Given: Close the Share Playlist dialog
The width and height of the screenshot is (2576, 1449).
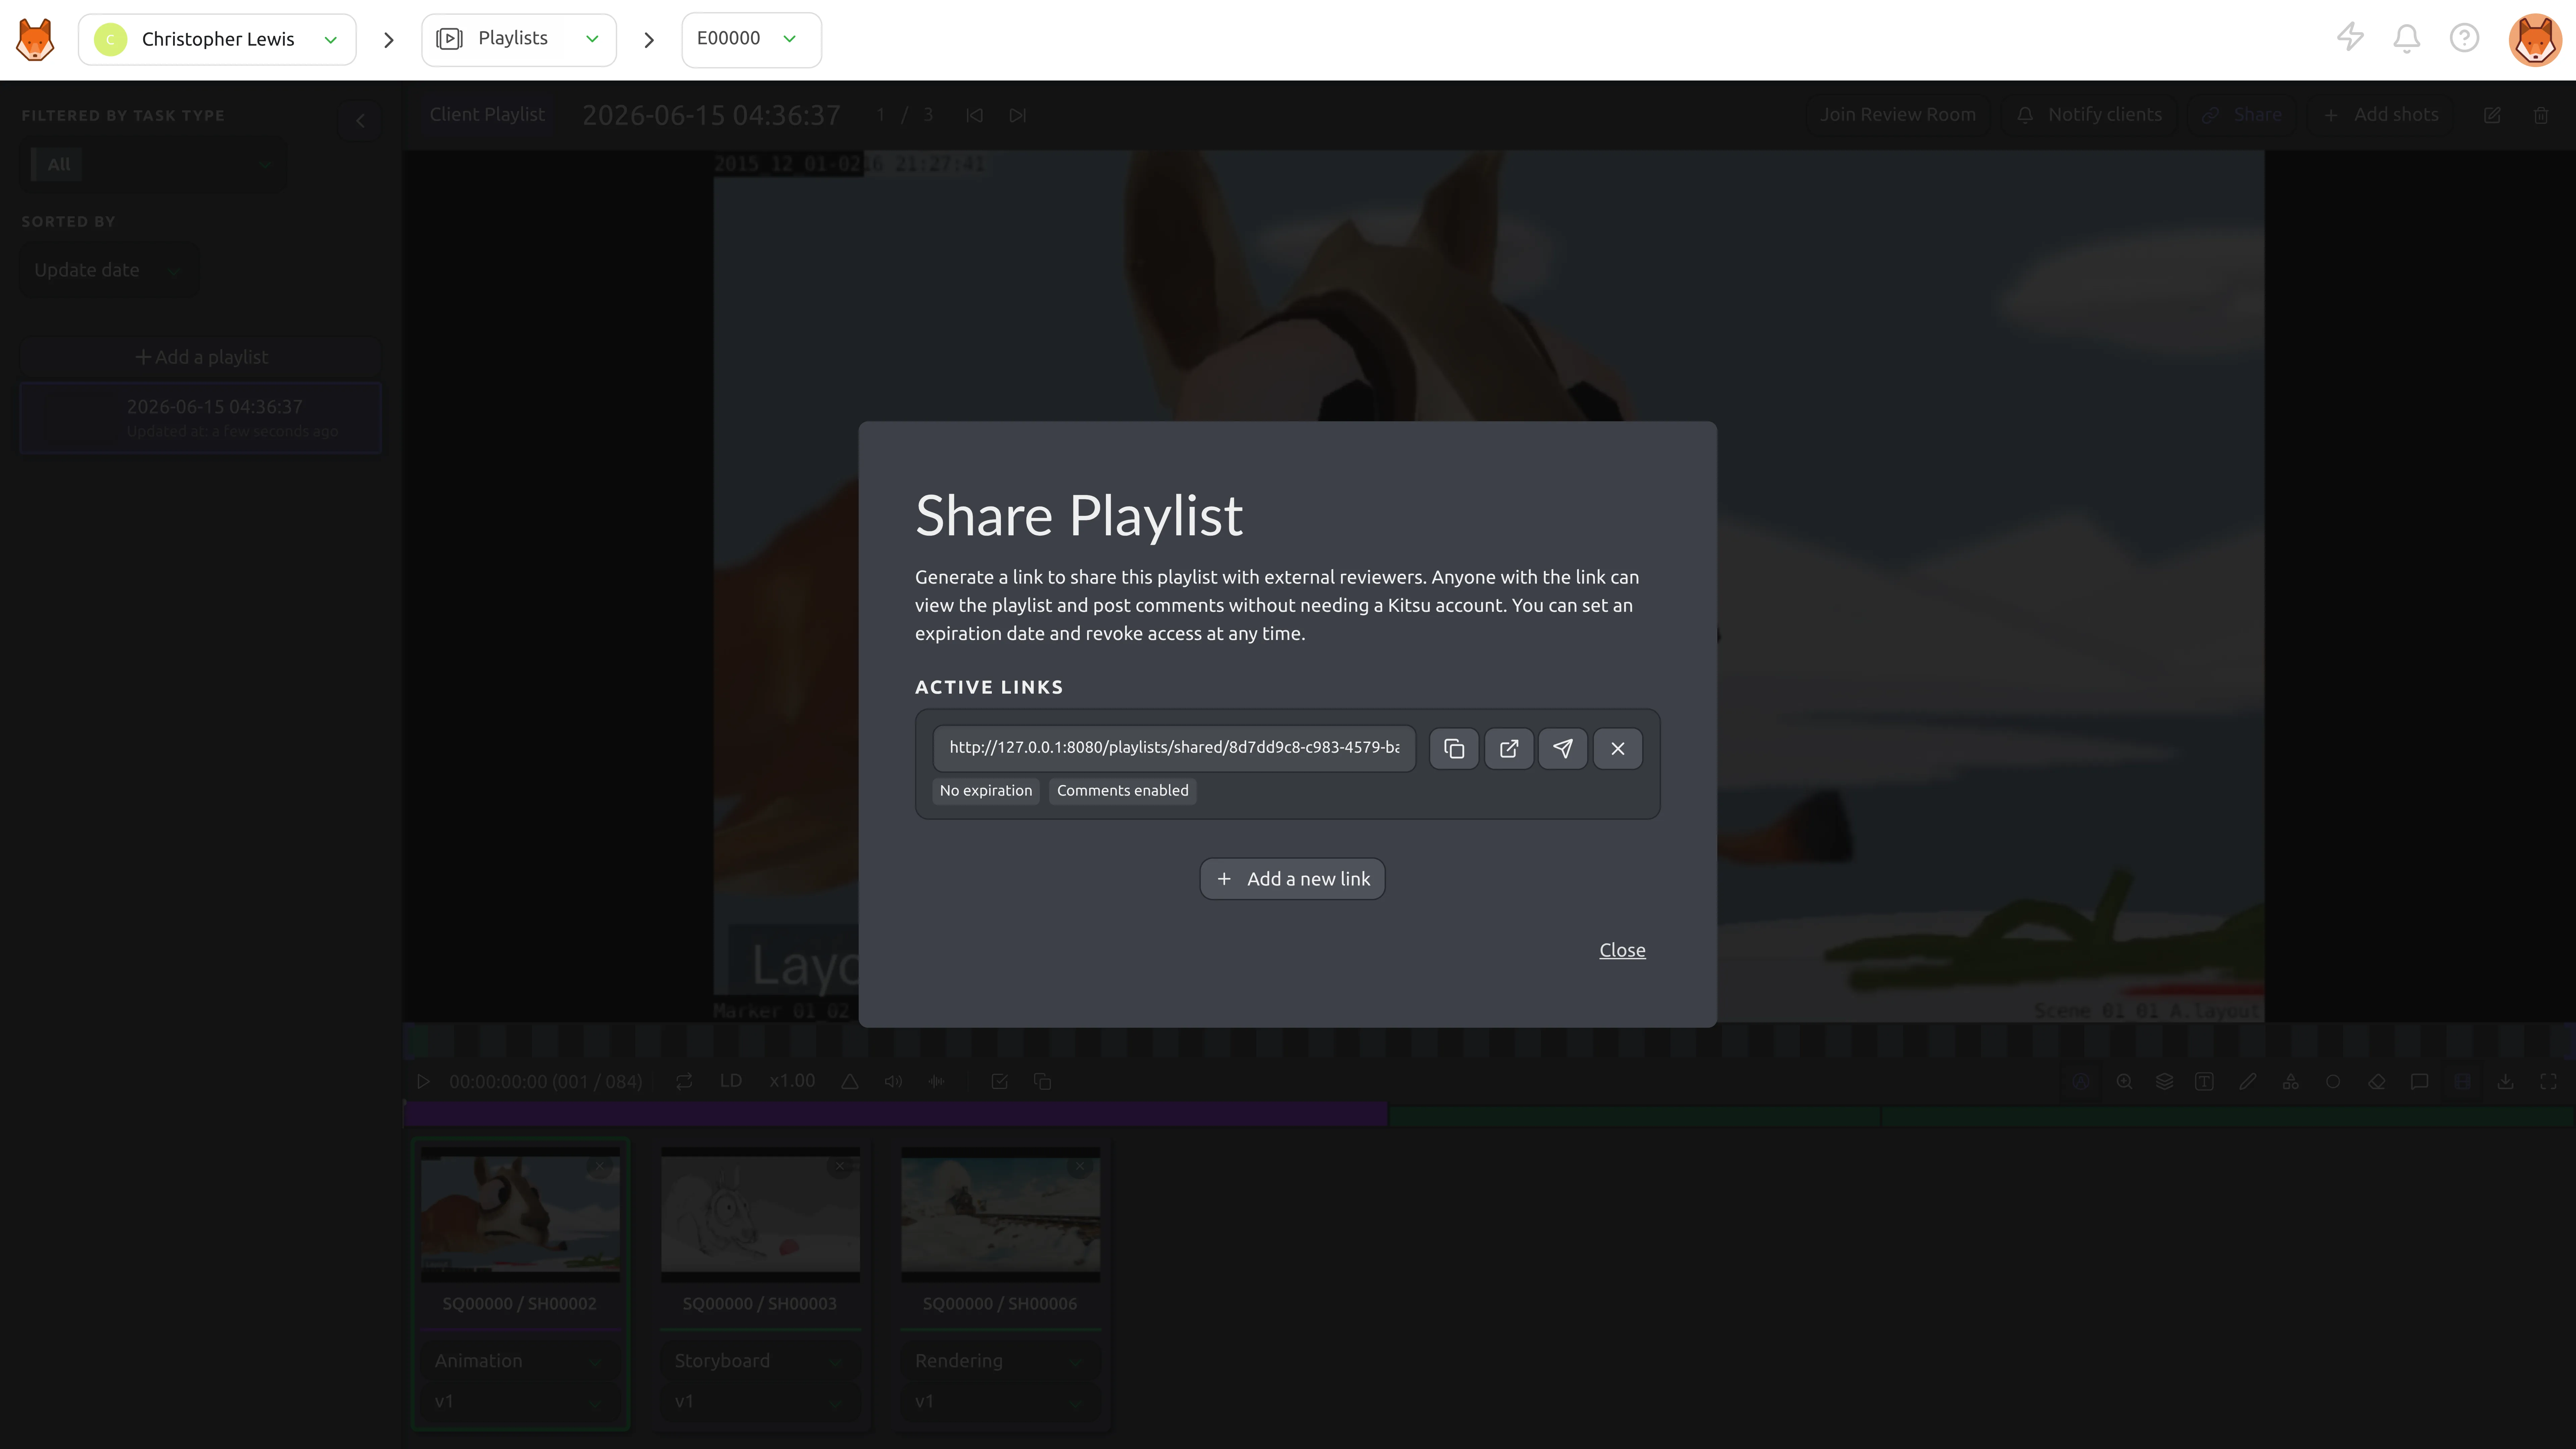Looking at the screenshot, I should 1622,950.
